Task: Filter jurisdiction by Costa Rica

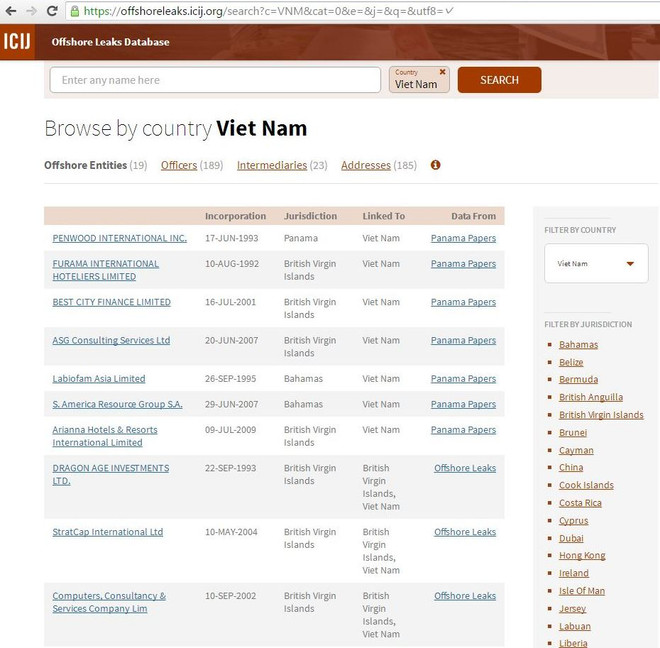Action: point(580,503)
